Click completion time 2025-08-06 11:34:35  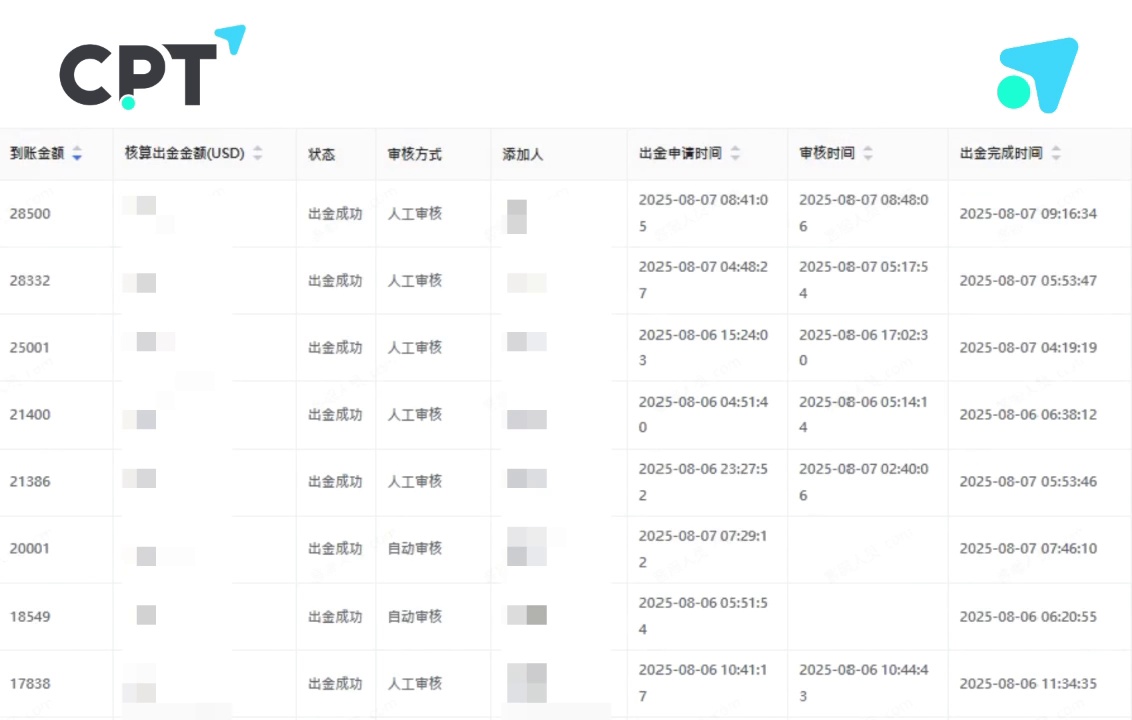1028,683
